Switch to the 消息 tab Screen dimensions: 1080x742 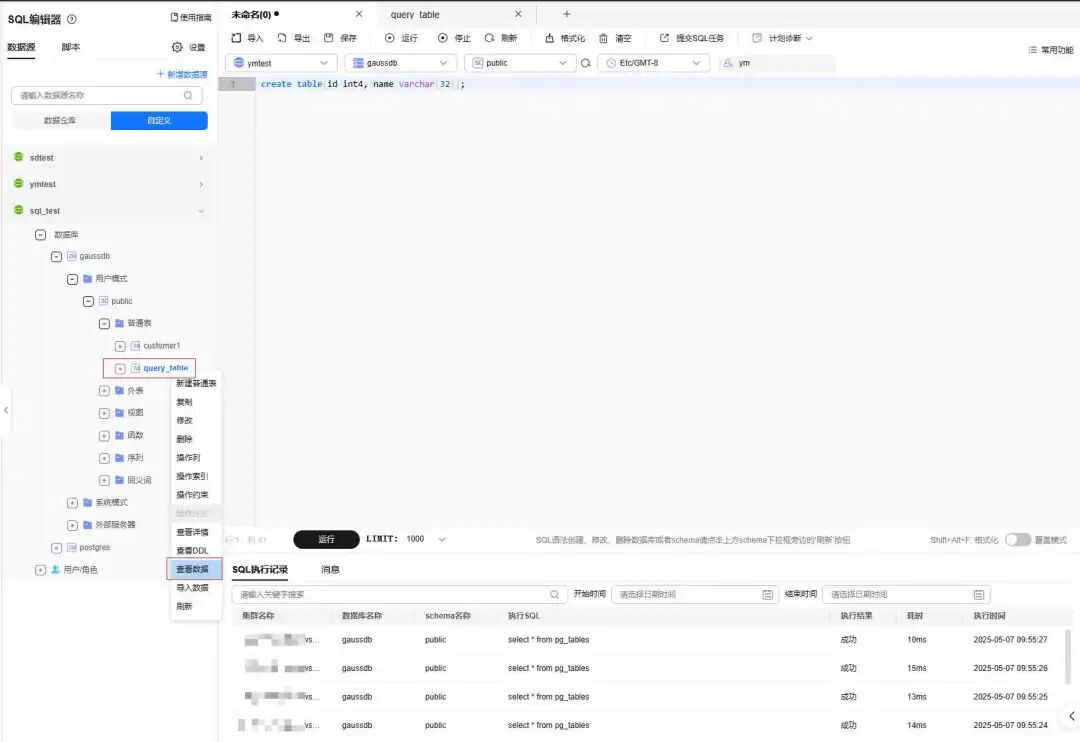point(331,569)
